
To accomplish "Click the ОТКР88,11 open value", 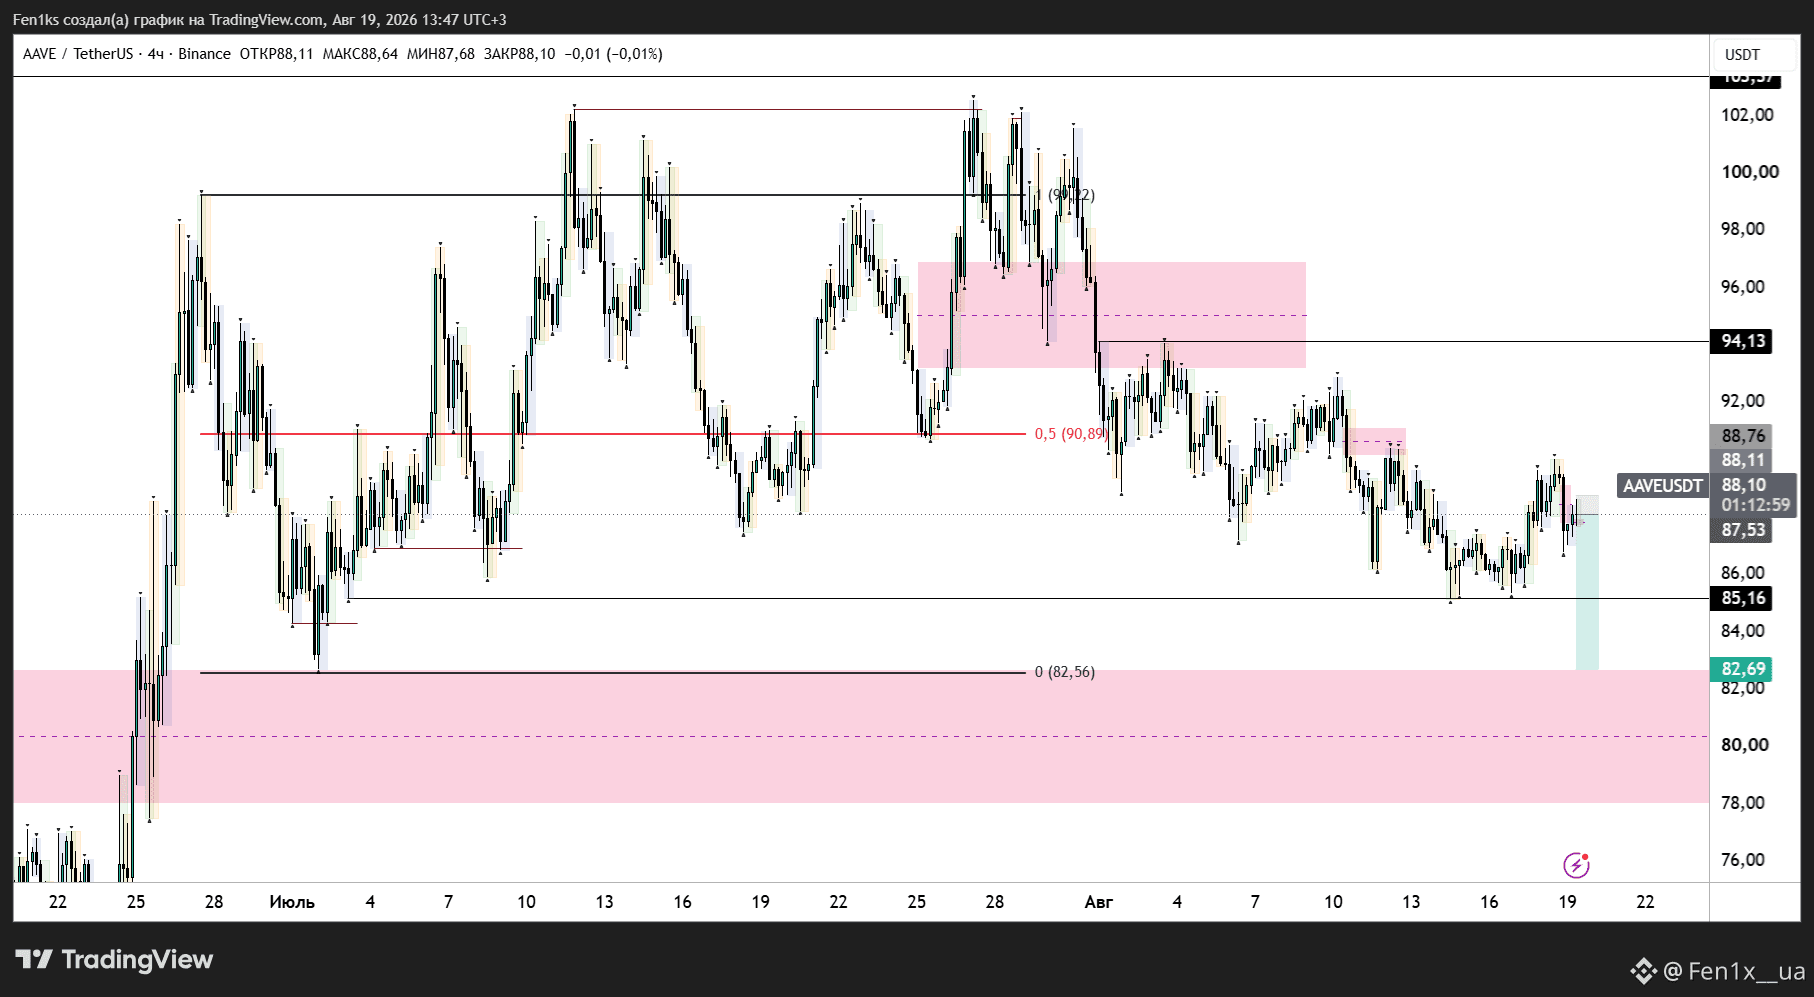I will pos(276,54).
